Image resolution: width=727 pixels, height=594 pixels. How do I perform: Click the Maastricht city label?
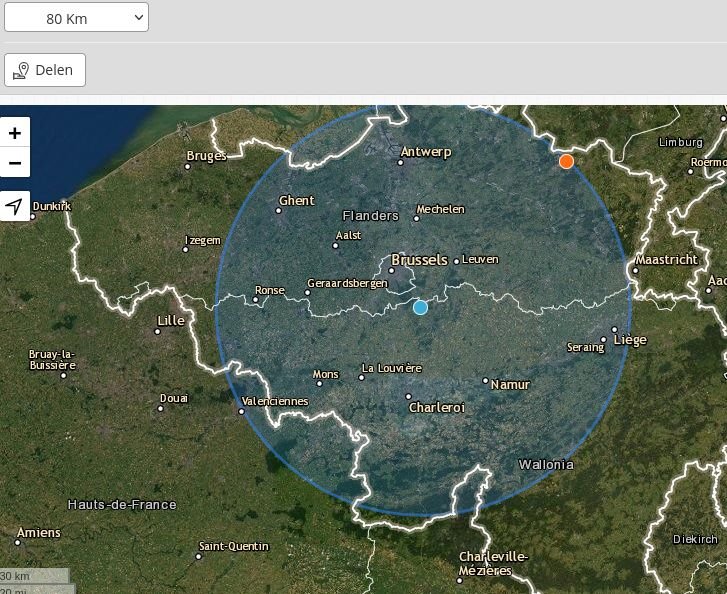pyautogui.click(x=666, y=260)
